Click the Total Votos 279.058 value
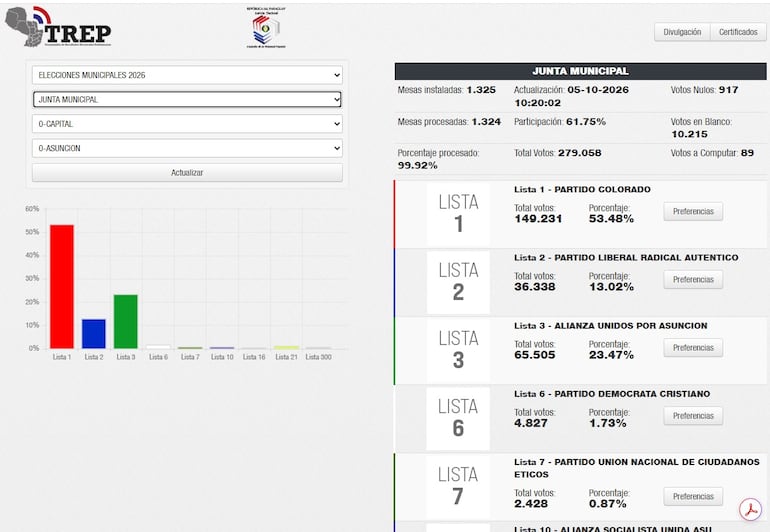The height and width of the screenshot is (532, 770). 580,153
